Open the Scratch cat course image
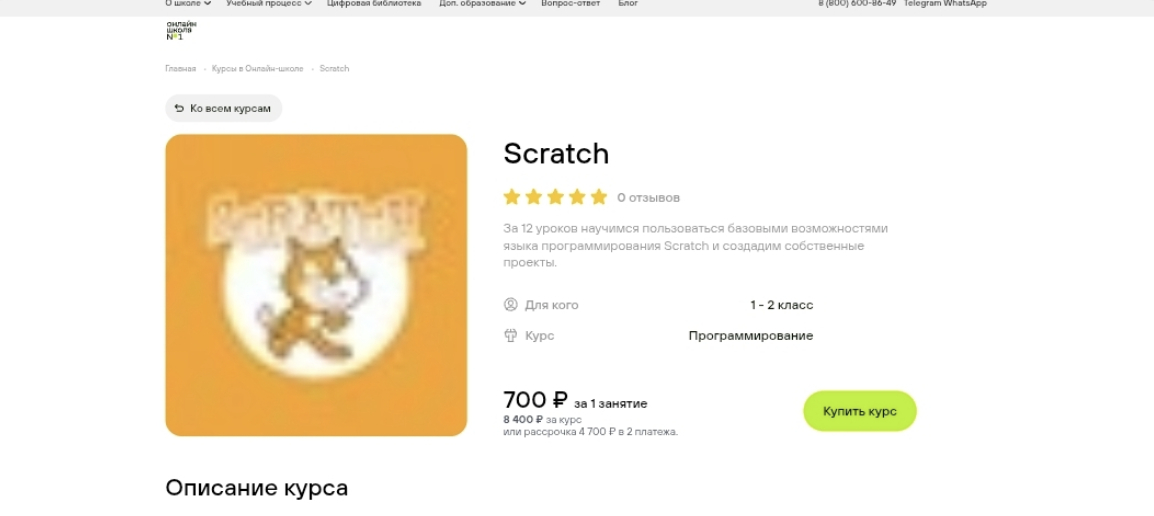1154x516 pixels. point(316,285)
